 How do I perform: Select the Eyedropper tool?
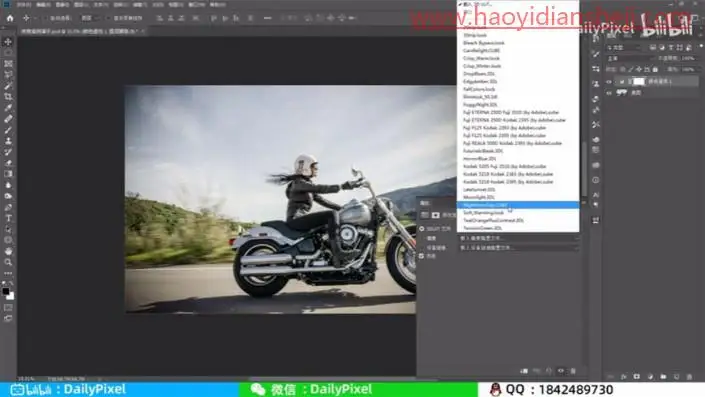coord(8,108)
